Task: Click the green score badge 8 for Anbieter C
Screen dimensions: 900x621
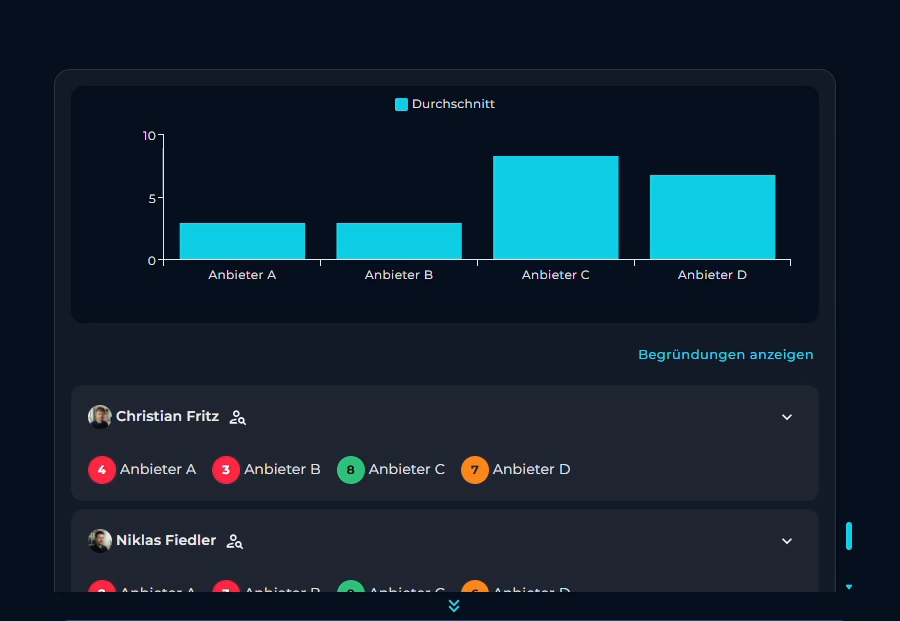Action: tap(350, 469)
